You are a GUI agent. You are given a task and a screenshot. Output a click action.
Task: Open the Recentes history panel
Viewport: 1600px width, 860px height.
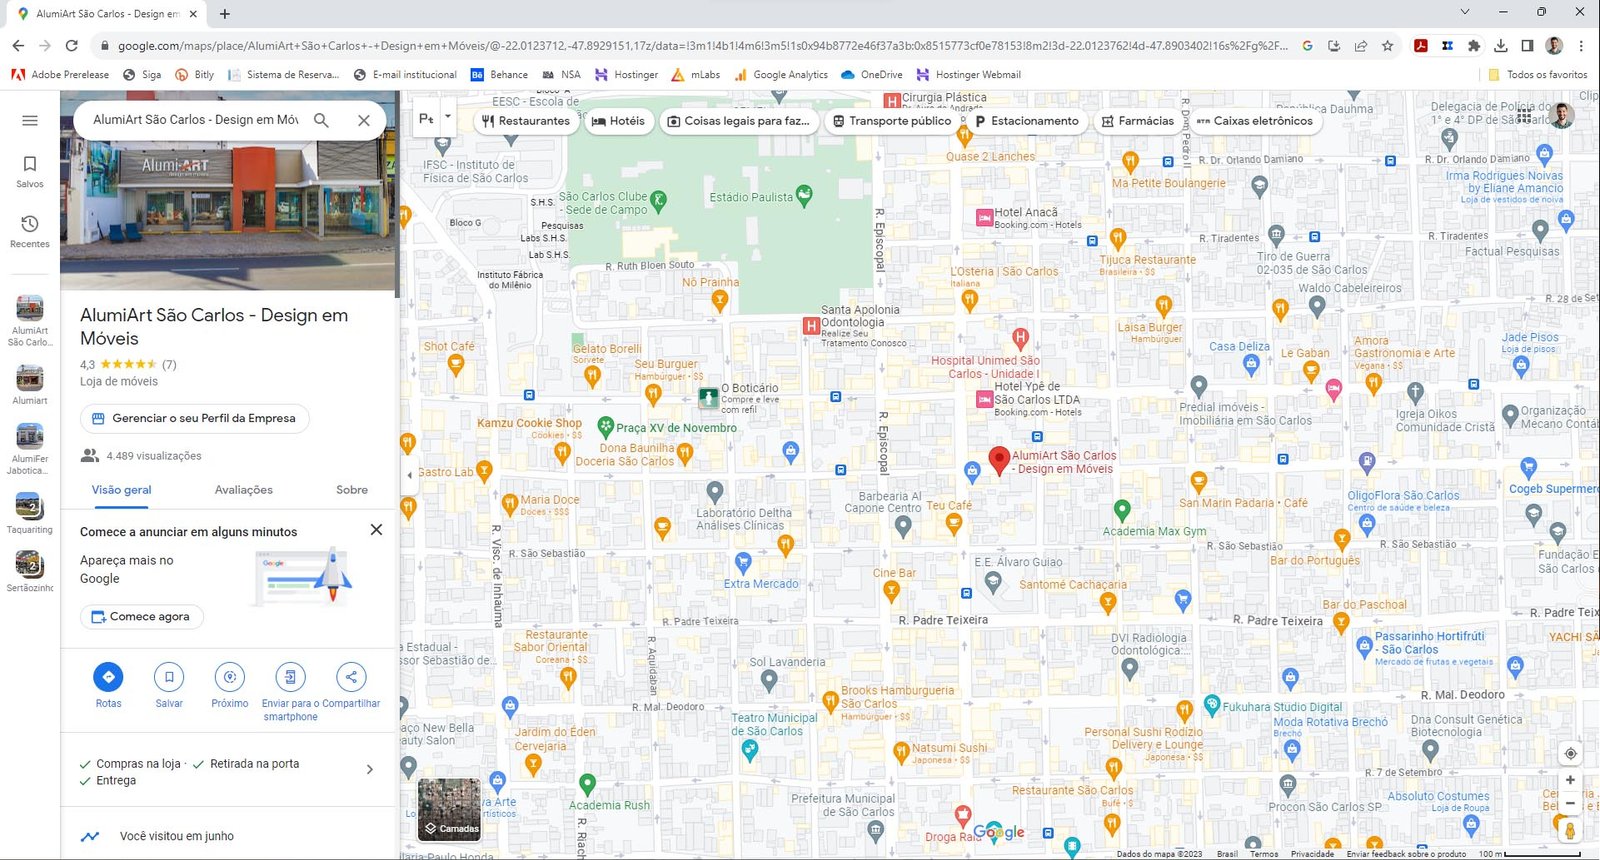(30, 231)
